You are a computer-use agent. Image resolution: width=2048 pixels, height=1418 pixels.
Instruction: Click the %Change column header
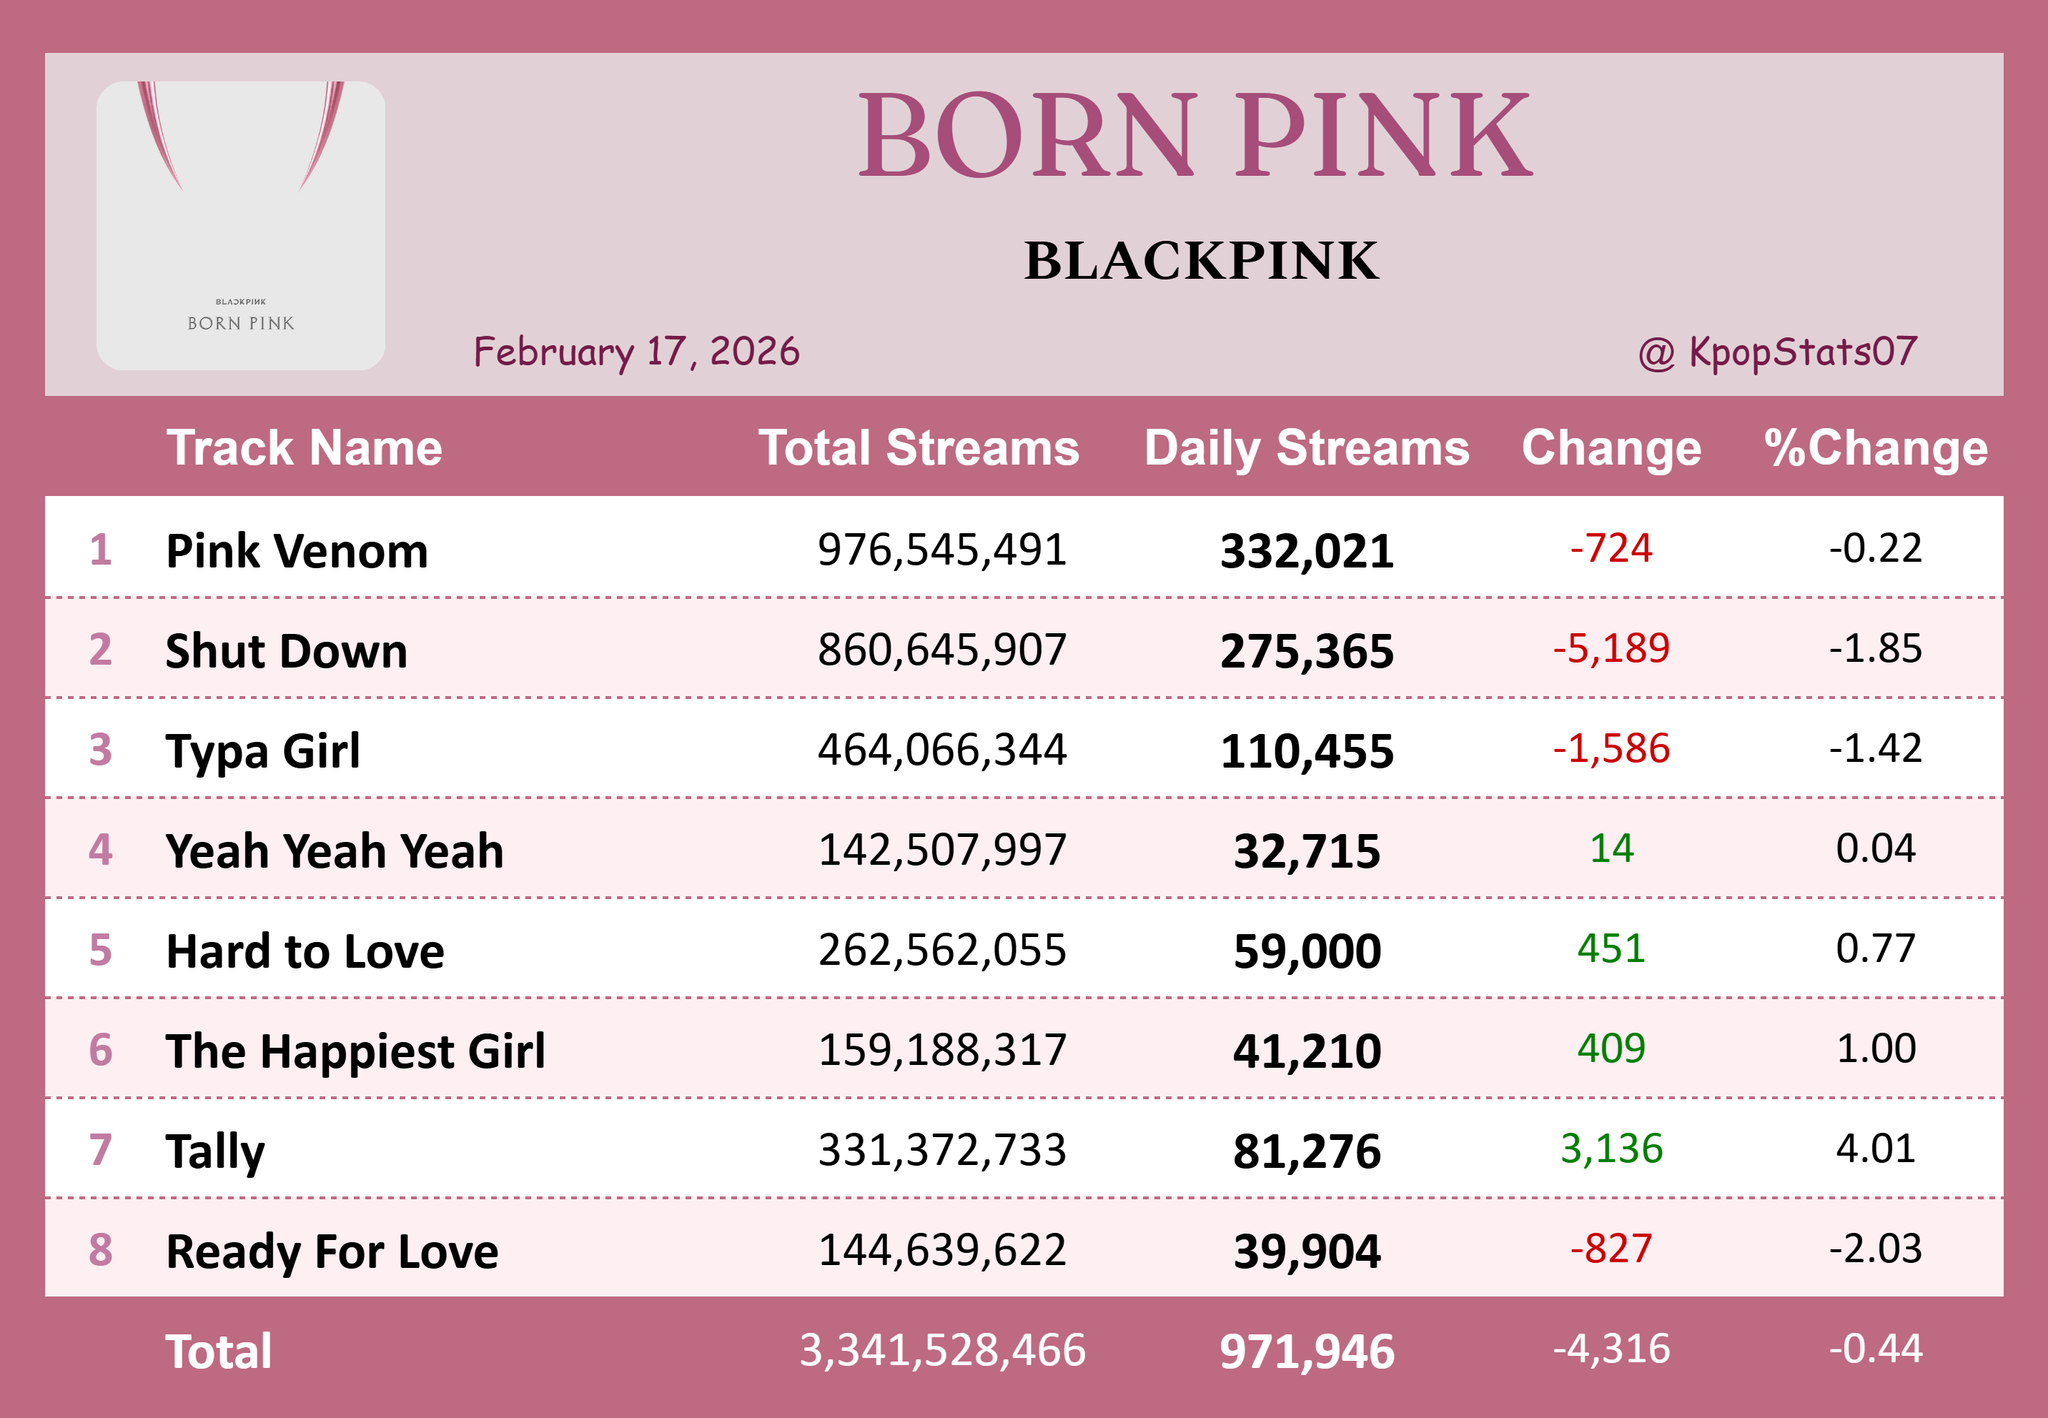coord(1876,447)
